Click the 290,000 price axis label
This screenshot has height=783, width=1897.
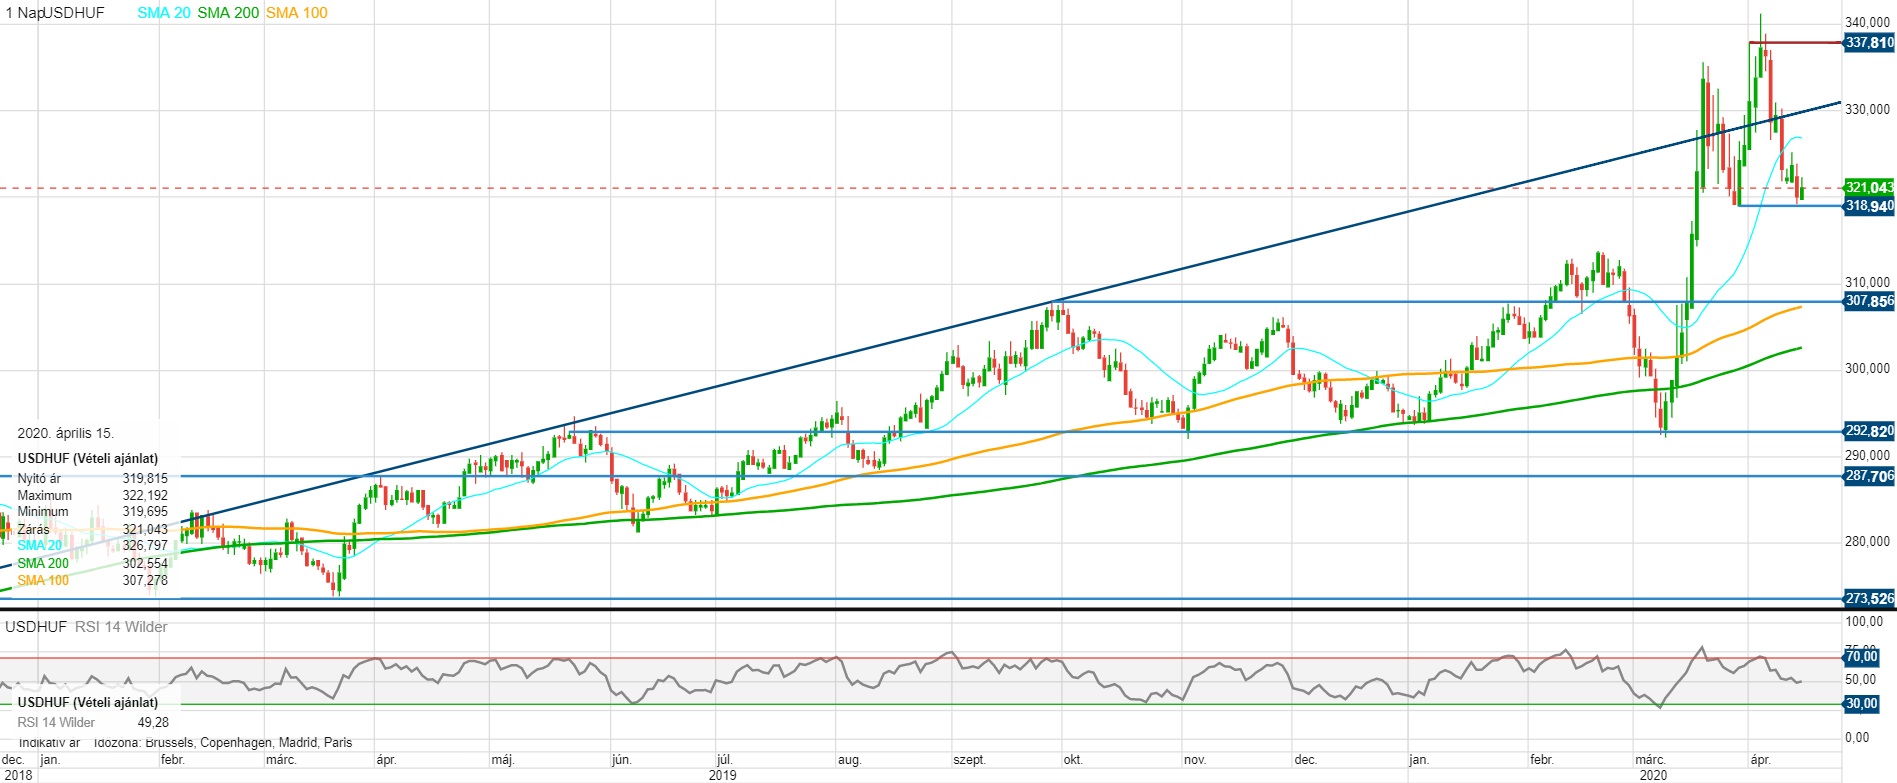(x=1867, y=455)
